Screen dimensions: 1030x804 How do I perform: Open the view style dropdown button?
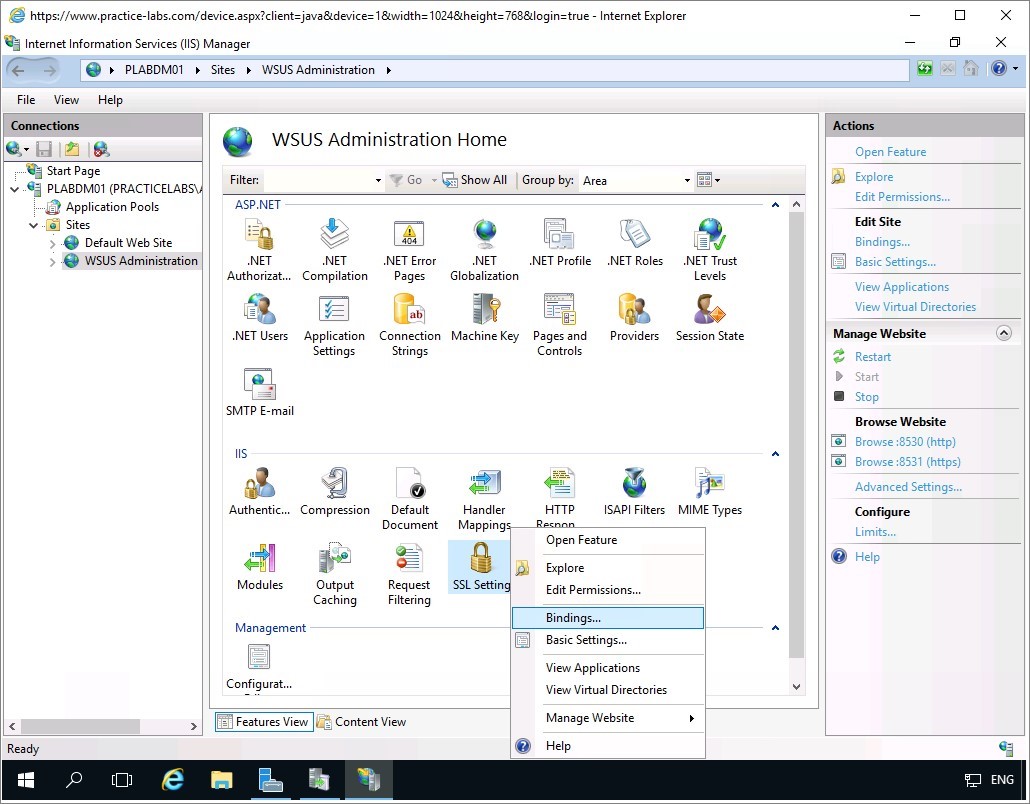tap(708, 179)
